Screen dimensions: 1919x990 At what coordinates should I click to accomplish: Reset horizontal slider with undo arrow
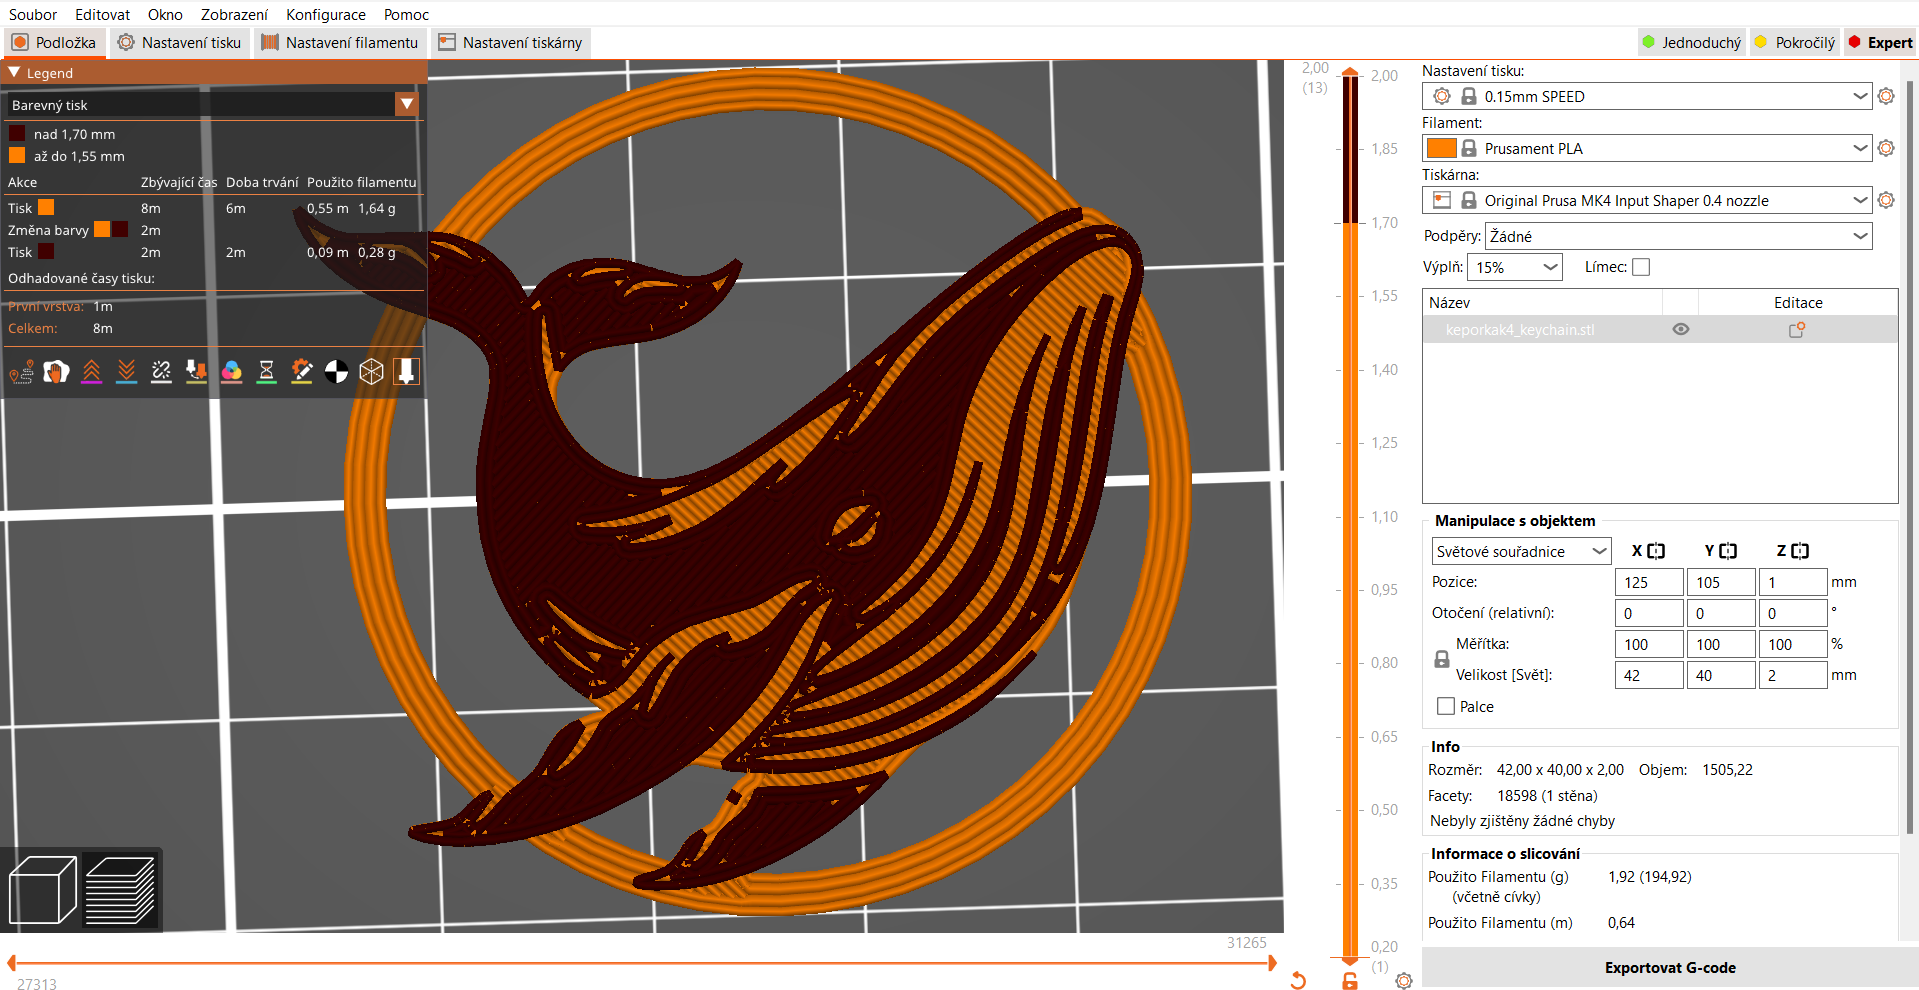coord(1298,981)
